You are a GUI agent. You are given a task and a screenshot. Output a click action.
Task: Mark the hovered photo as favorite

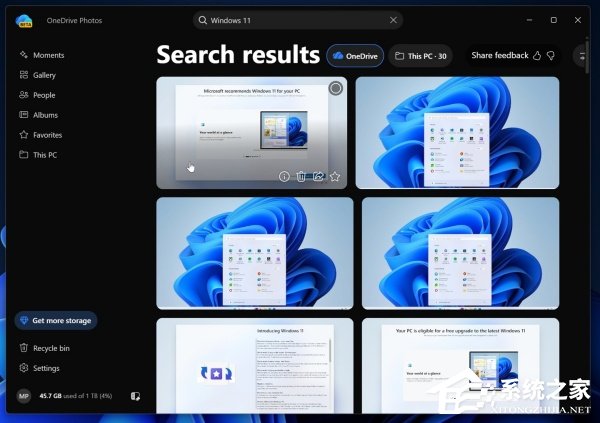pos(335,176)
